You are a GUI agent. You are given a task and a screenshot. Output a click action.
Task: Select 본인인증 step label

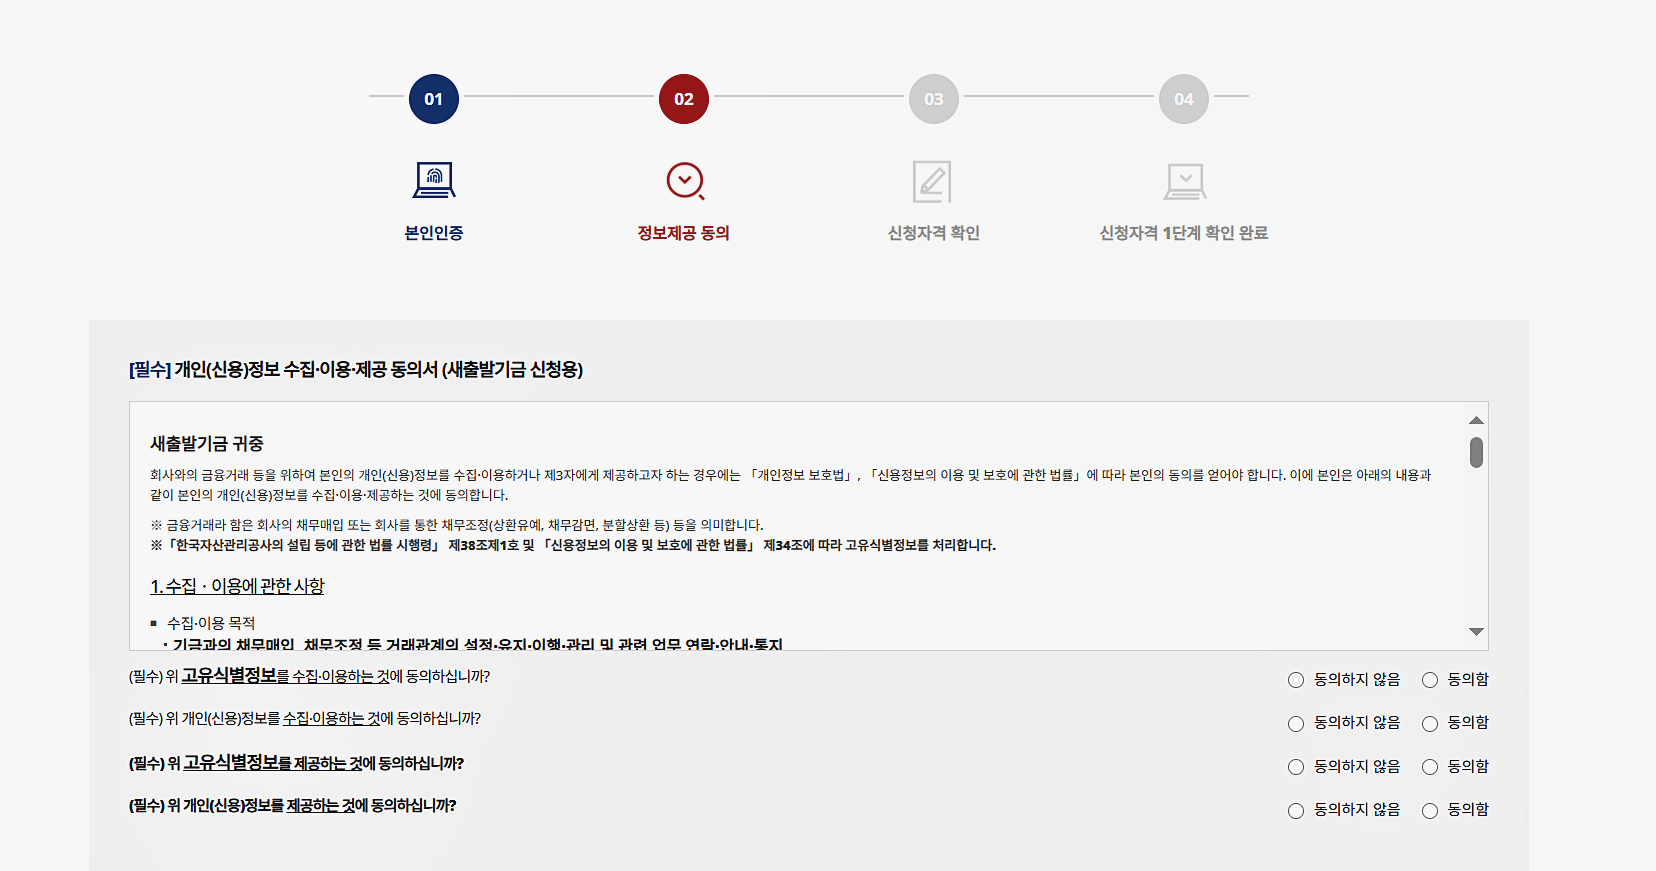pos(433,233)
